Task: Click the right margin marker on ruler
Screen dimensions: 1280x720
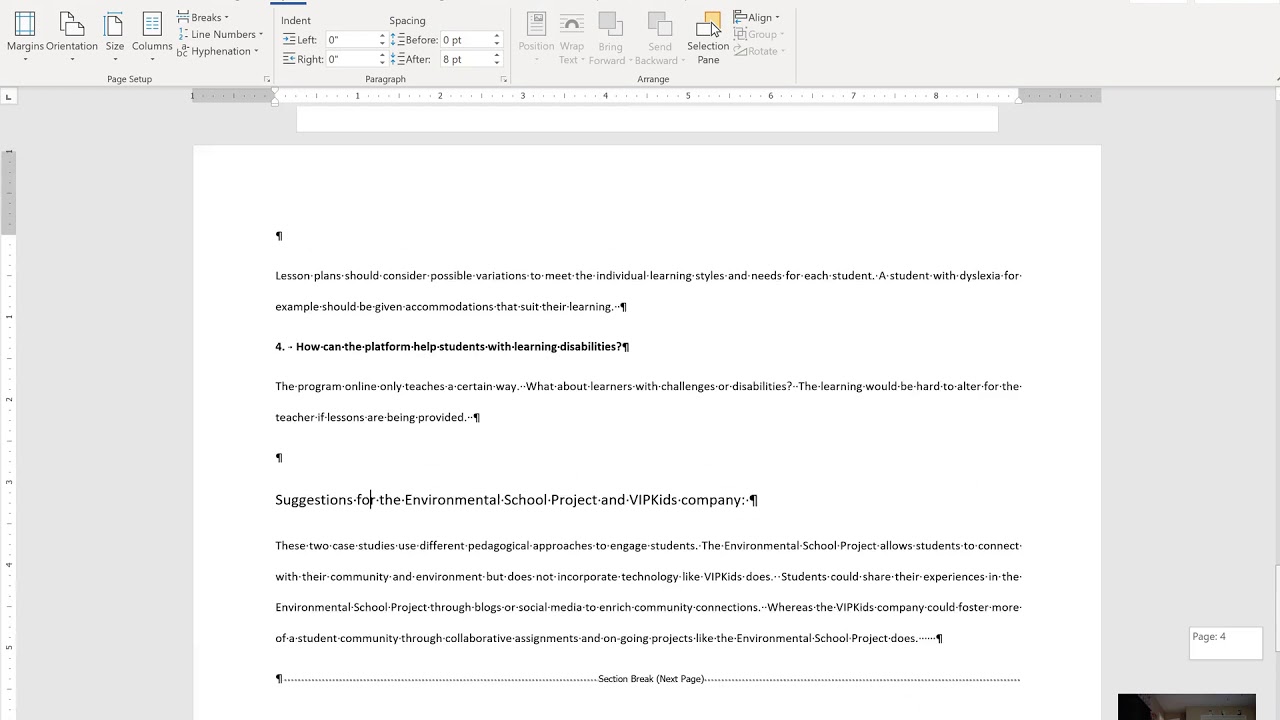Action: click(x=1019, y=99)
